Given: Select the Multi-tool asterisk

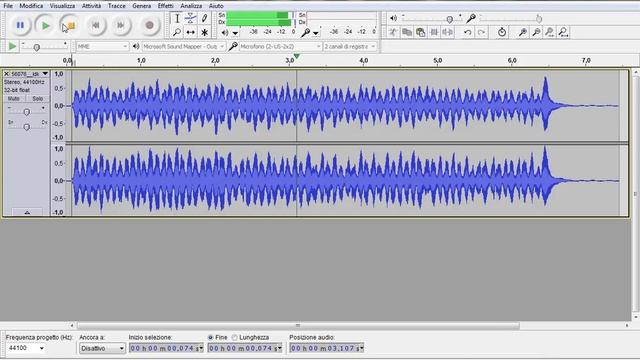Looking at the screenshot, I should click(204, 32).
